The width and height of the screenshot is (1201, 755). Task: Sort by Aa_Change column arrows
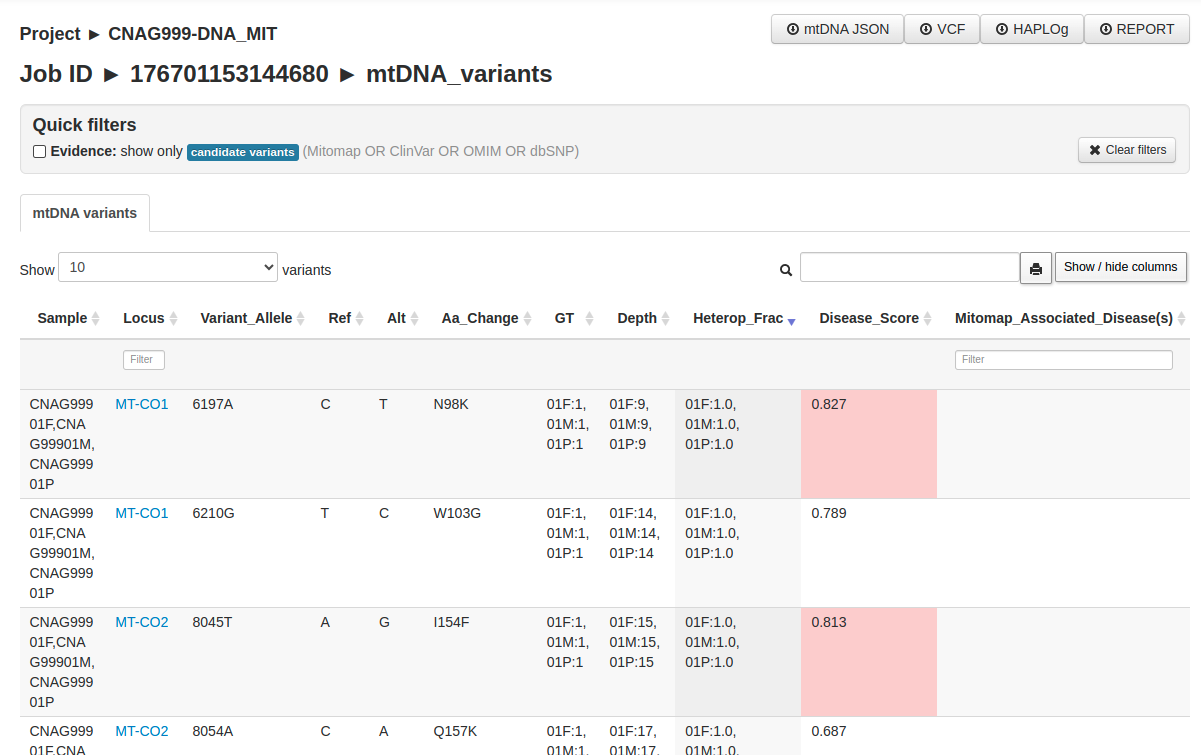pos(527,319)
